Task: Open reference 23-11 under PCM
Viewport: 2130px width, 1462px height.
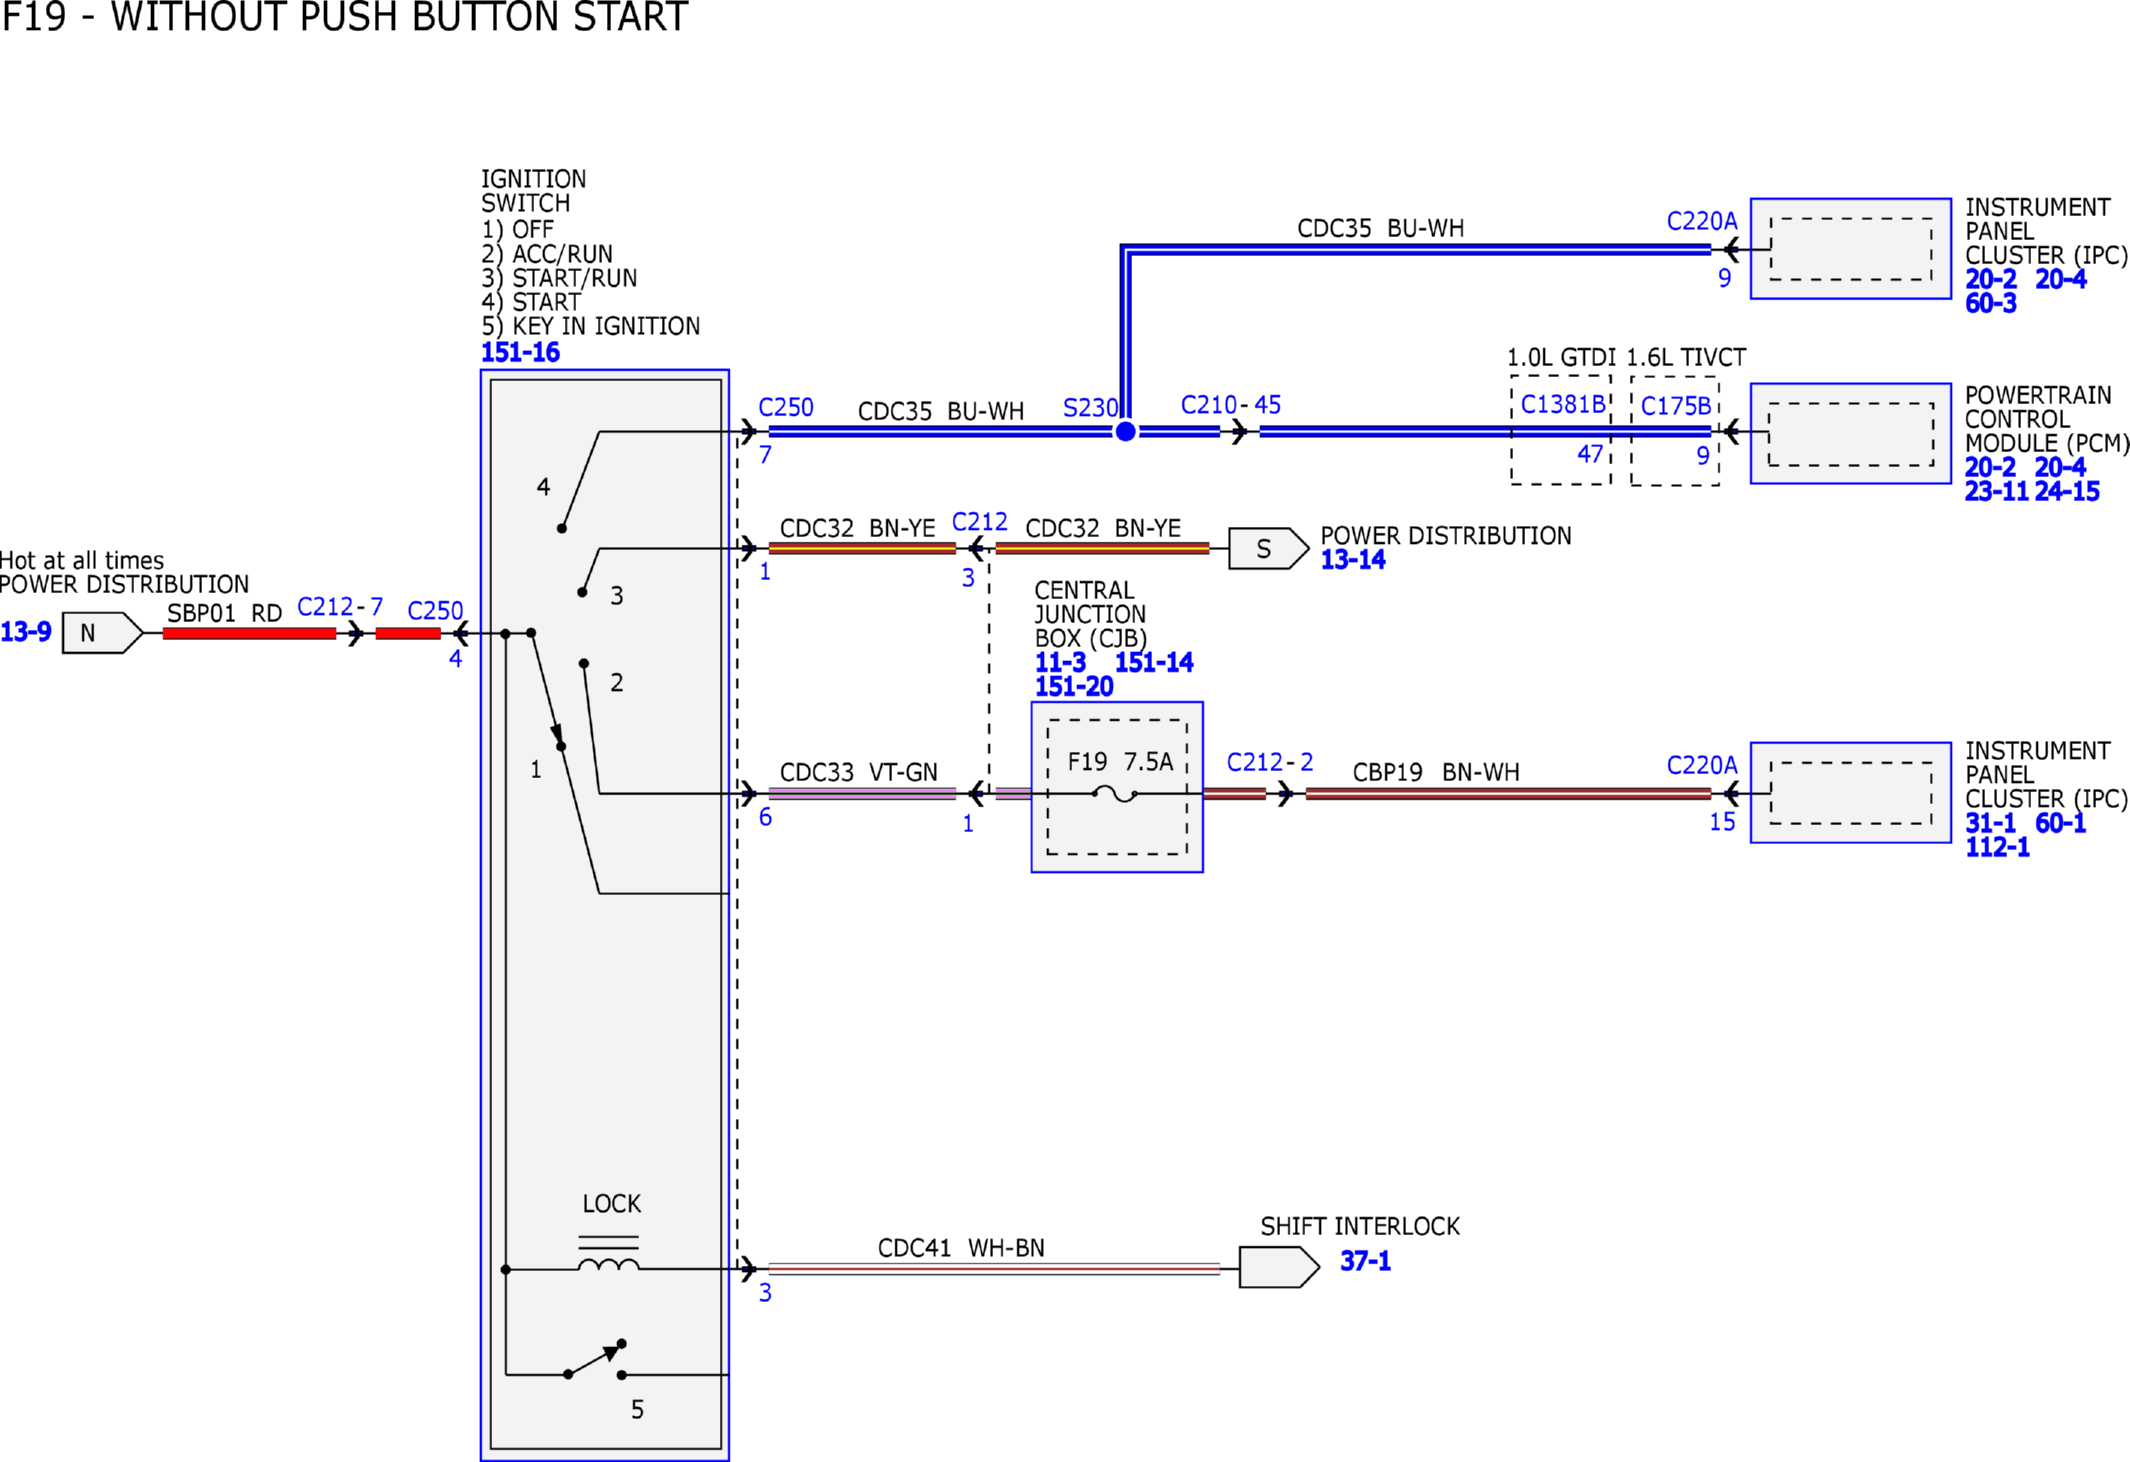Action: (1996, 491)
